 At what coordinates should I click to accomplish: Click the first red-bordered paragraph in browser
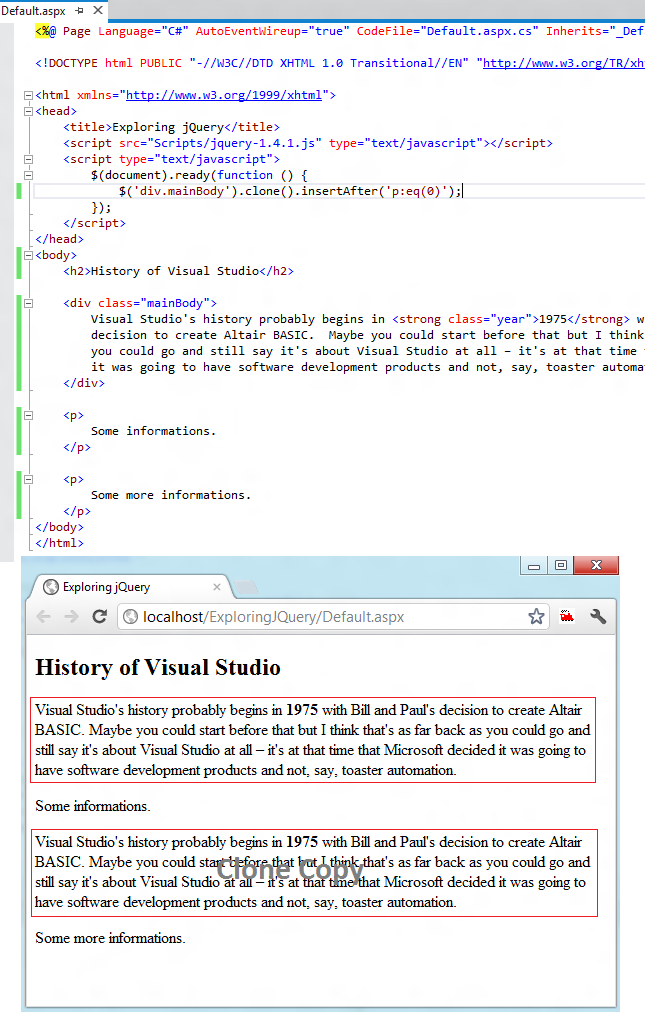tap(313, 740)
